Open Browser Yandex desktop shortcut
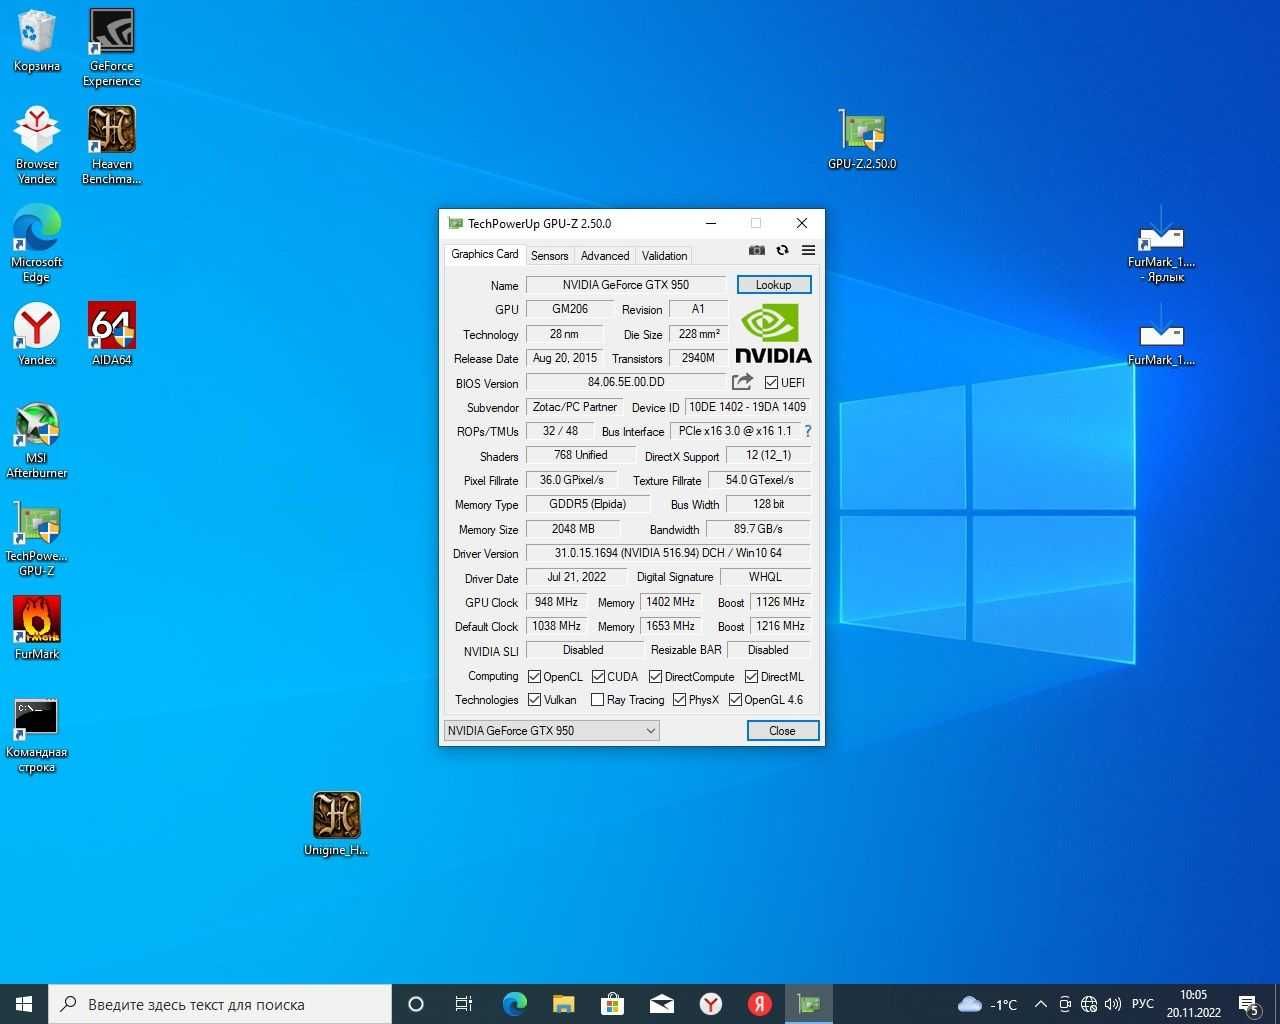This screenshot has width=1280, height=1024. click(x=37, y=145)
